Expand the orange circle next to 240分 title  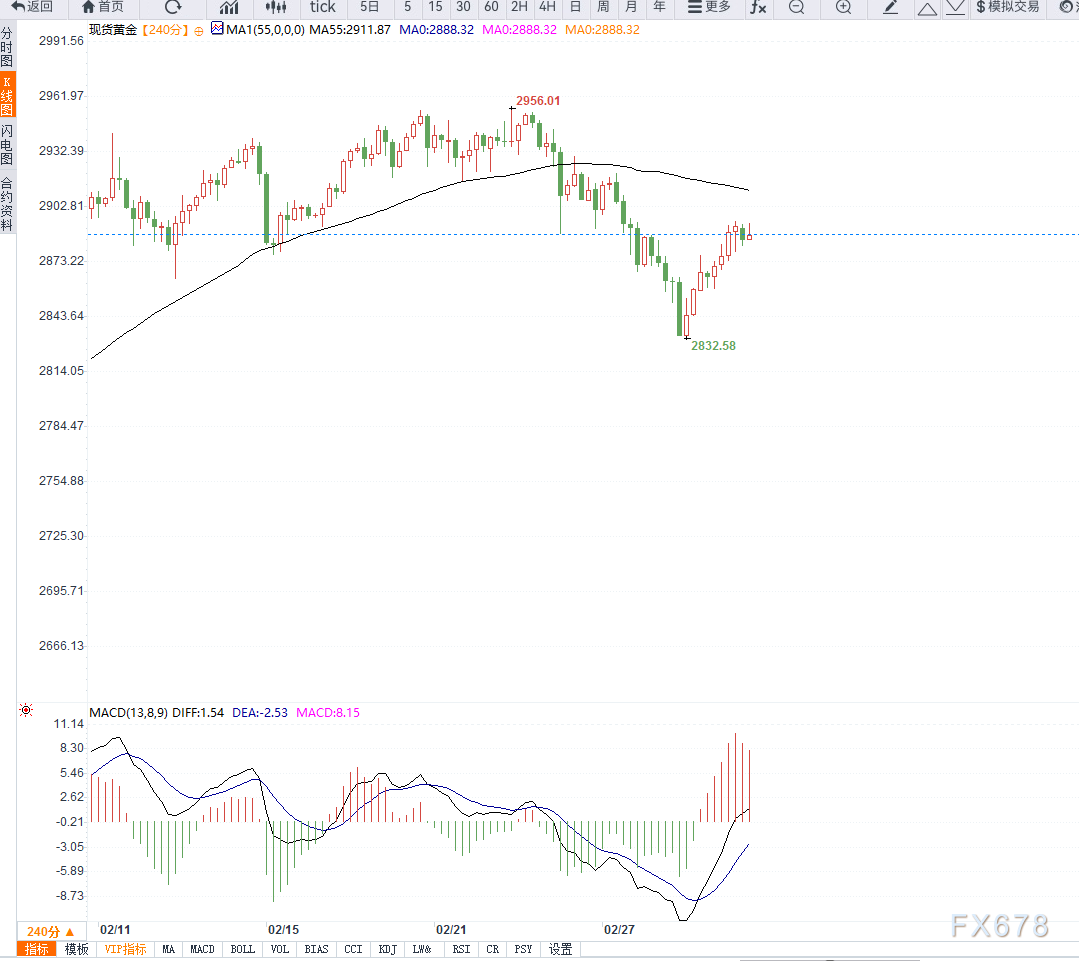coord(199,31)
